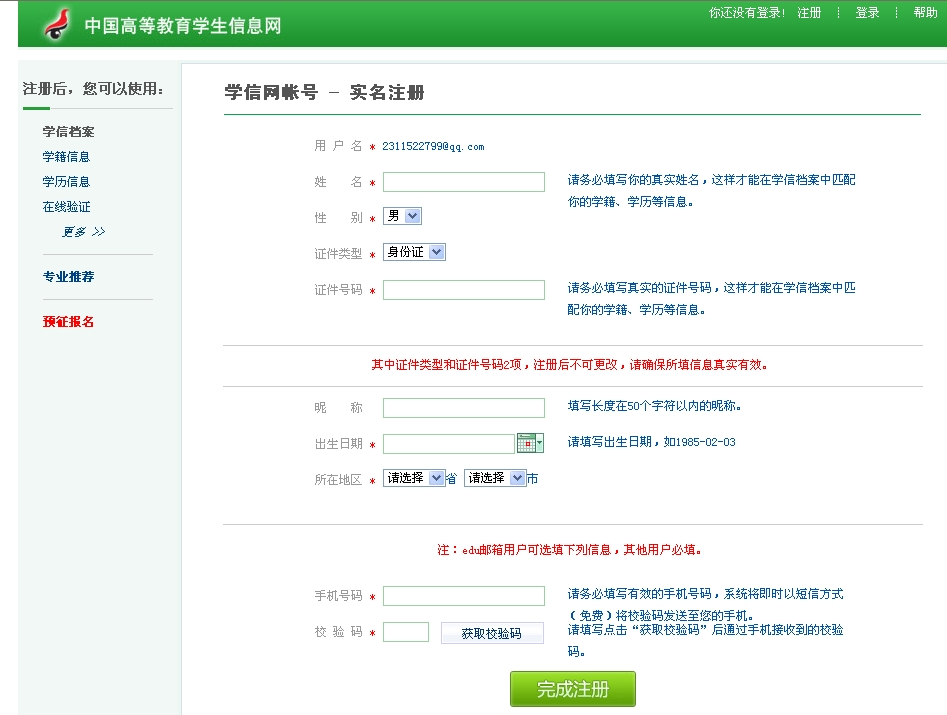
Task: Open the red 预征报名 link
Action: (68, 322)
